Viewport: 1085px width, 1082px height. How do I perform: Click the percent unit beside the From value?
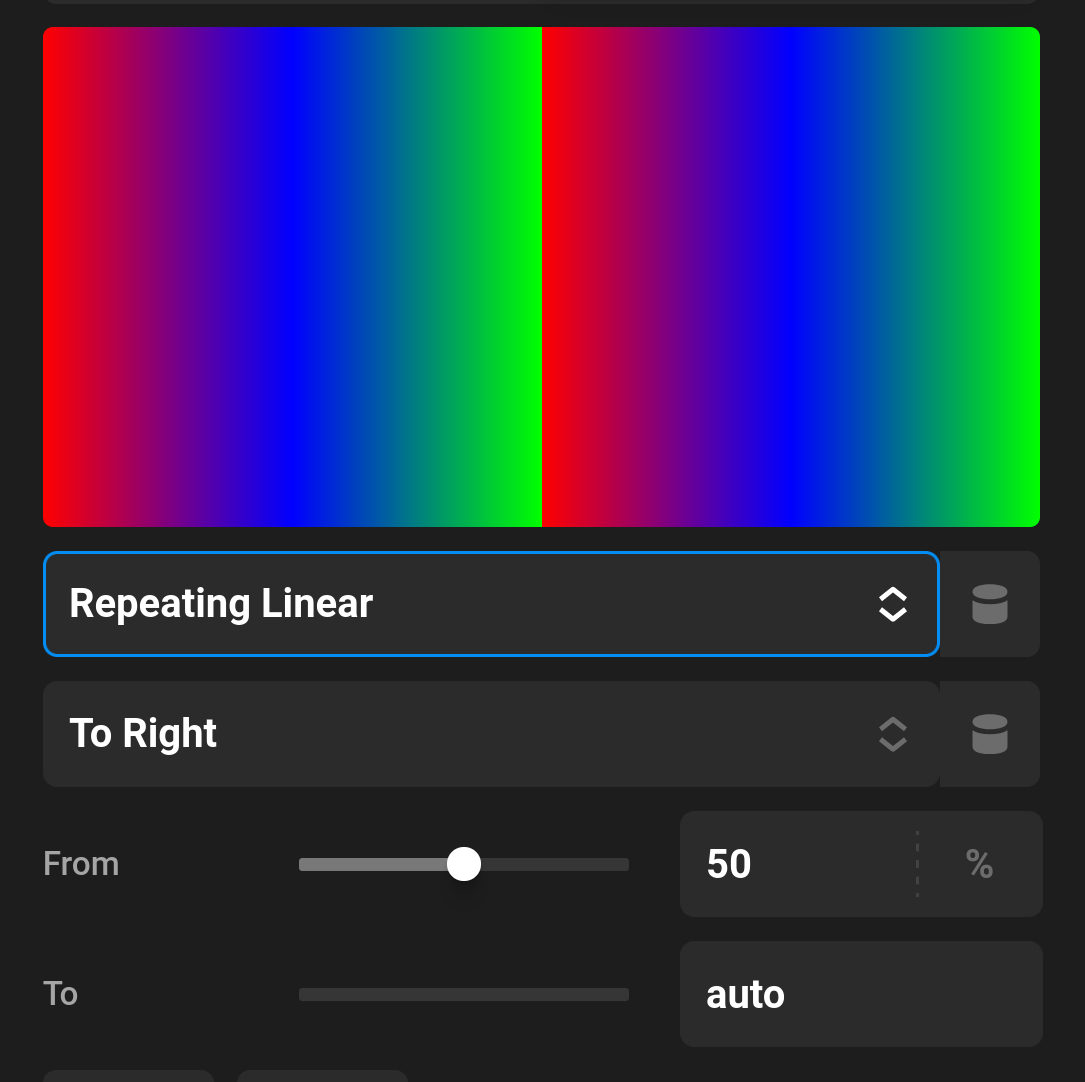click(980, 864)
